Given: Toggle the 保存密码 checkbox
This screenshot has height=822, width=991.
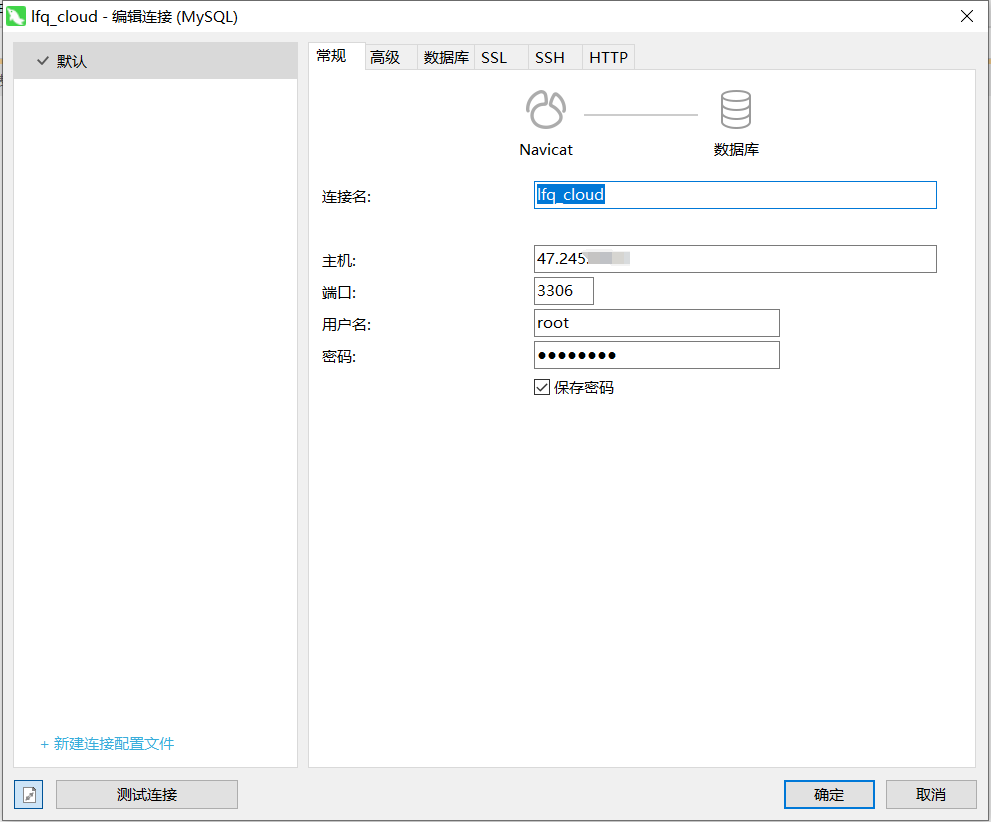Looking at the screenshot, I should pos(542,387).
